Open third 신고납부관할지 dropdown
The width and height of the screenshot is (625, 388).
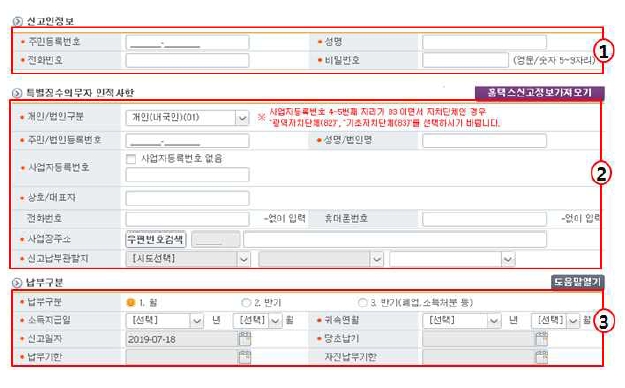452,259
